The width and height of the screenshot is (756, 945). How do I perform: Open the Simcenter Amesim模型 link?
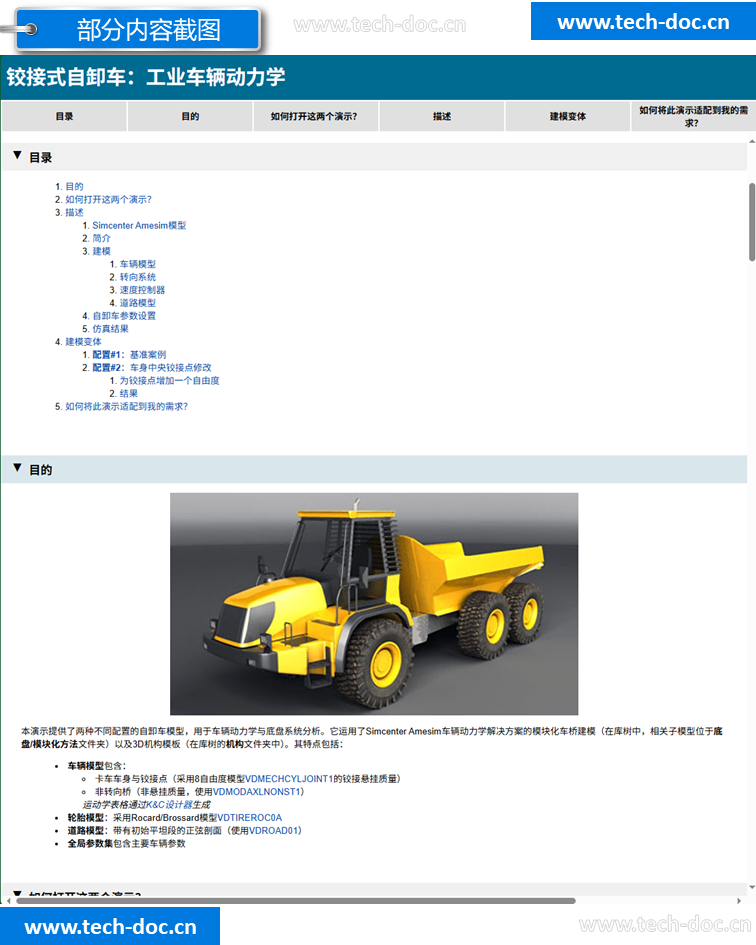(139, 225)
